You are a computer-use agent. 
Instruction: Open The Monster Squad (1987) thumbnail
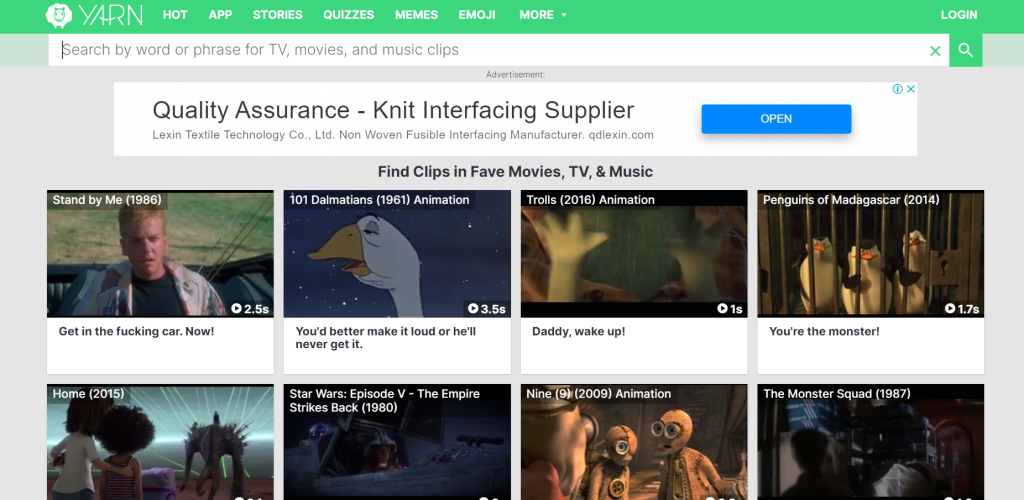click(871, 442)
